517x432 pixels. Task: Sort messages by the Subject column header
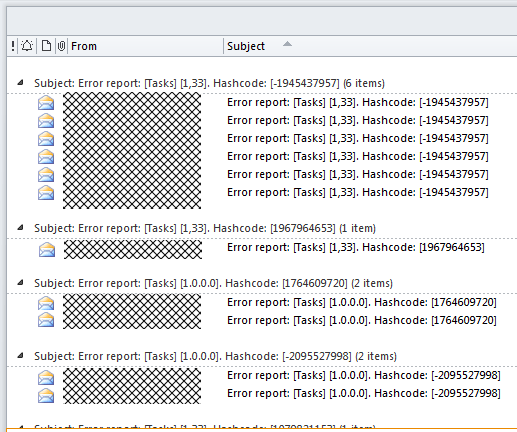(246, 46)
